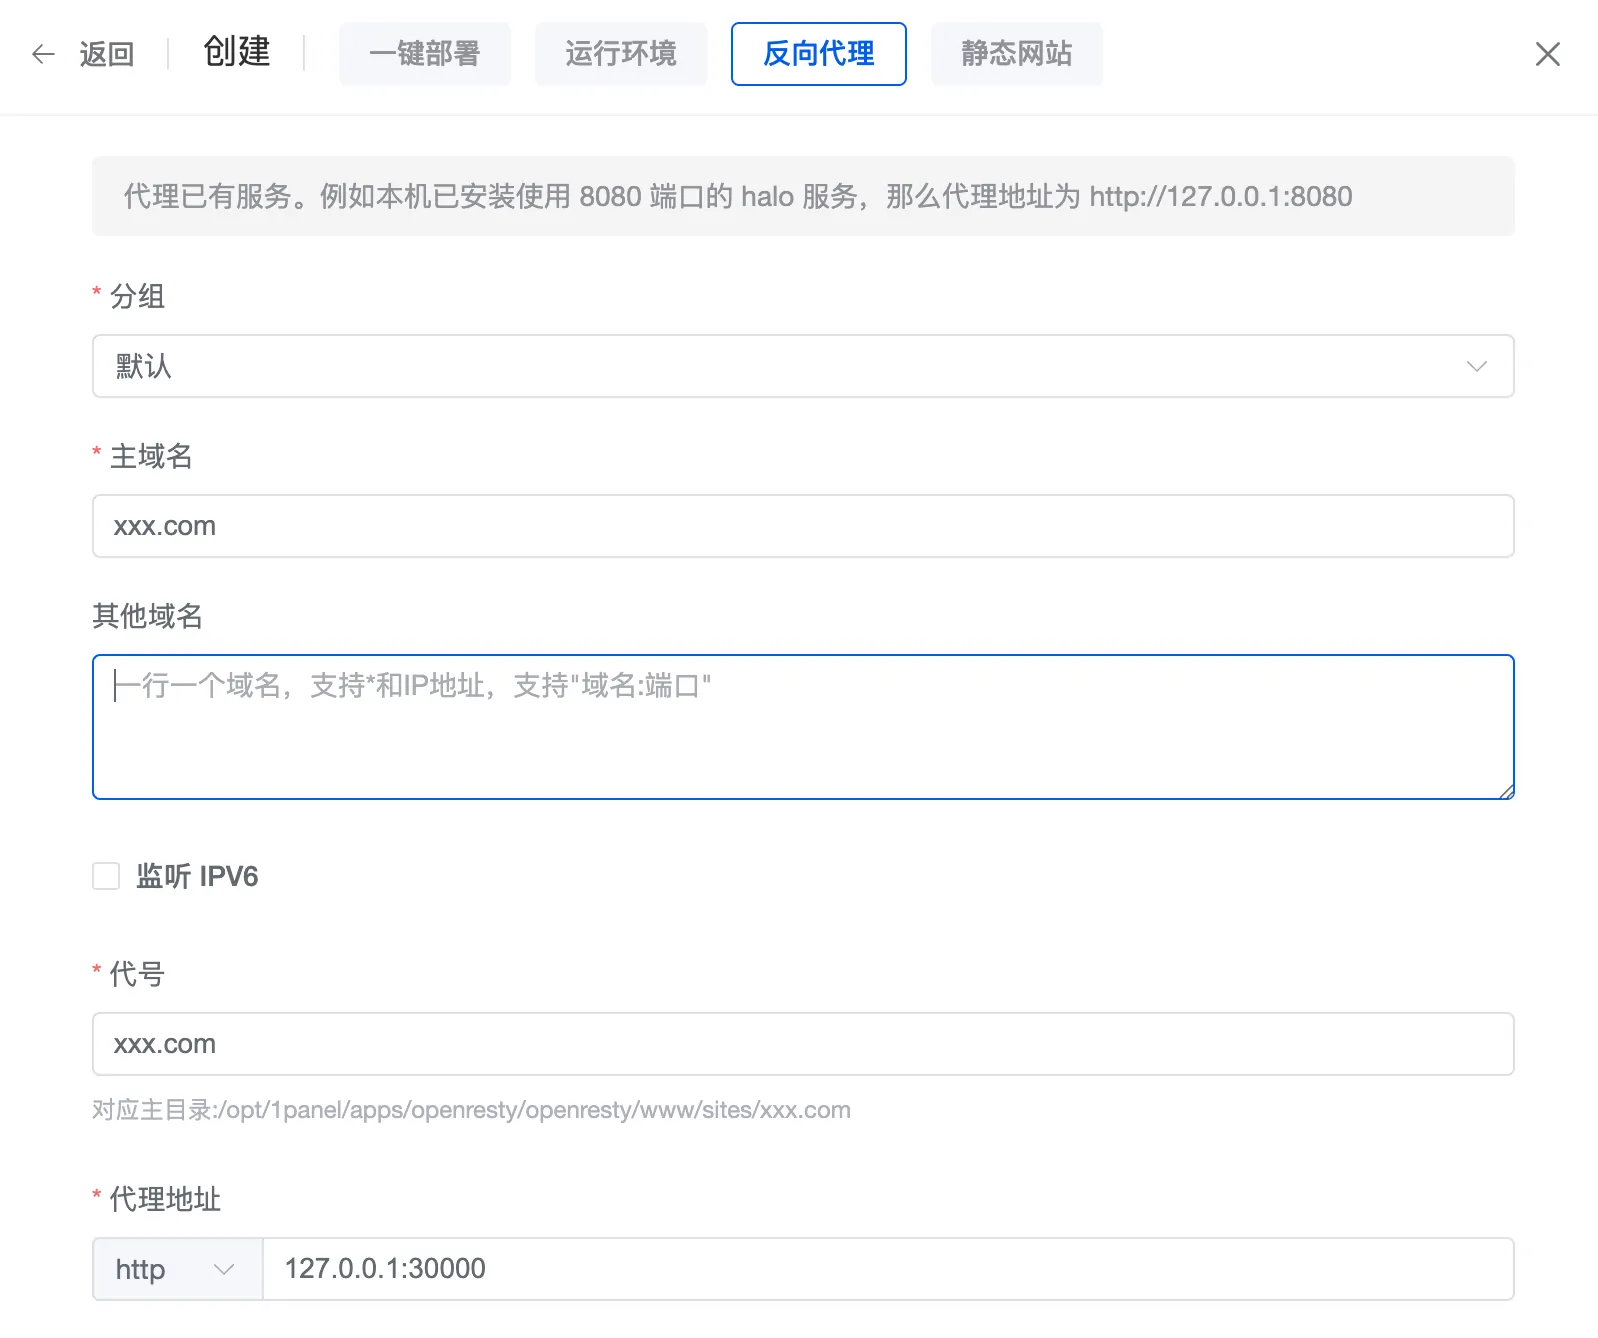Click the 其他域名 textarea resize handle
Image resolution: width=1598 pixels, height=1338 pixels.
(x=1506, y=791)
